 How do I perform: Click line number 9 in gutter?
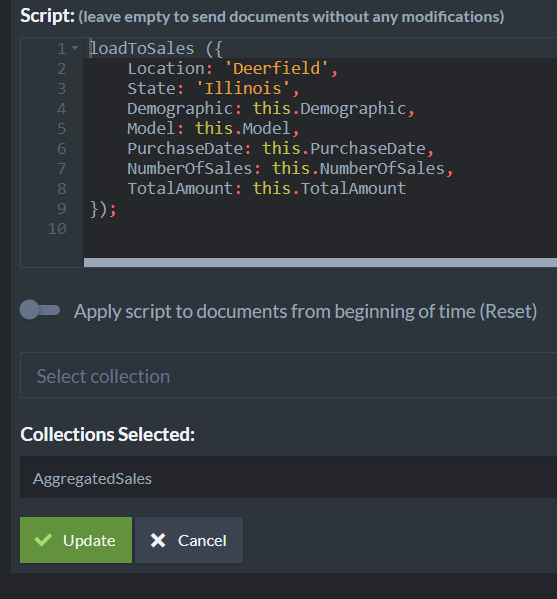pyautogui.click(x=62, y=209)
